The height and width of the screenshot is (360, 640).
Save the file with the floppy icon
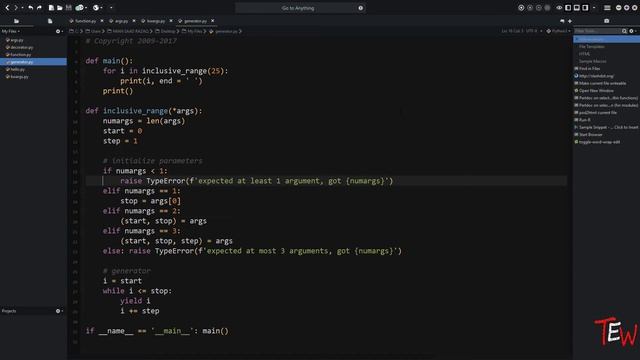[69, 8]
